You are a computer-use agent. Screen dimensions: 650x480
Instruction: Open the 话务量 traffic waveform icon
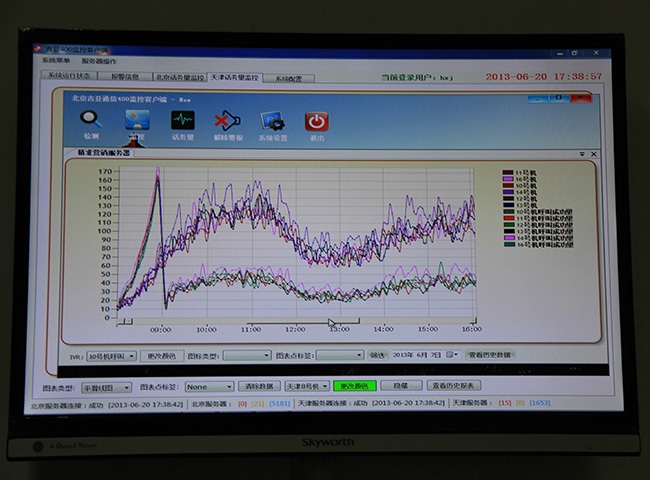click(x=182, y=122)
